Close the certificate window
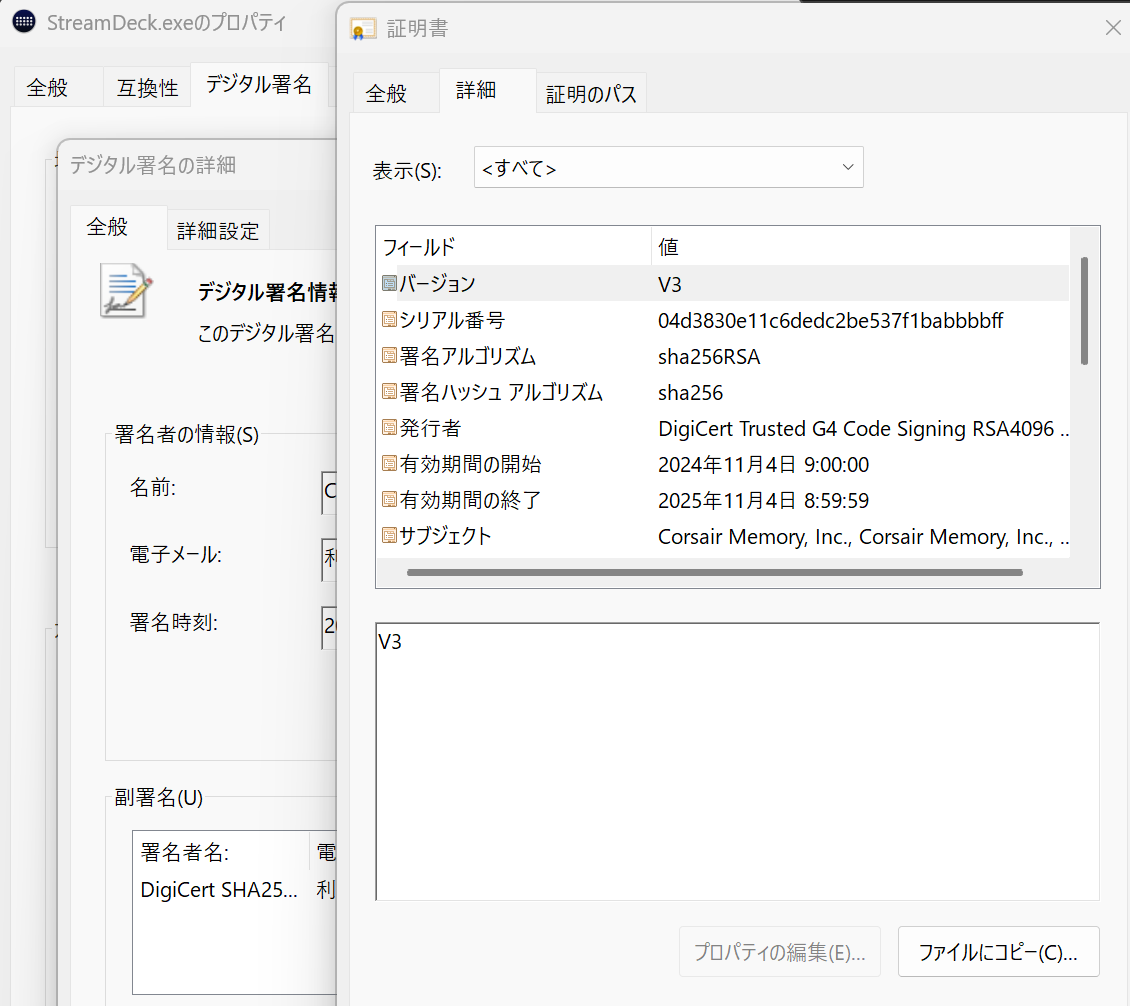The width and height of the screenshot is (1130, 1006). click(x=1113, y=28)
